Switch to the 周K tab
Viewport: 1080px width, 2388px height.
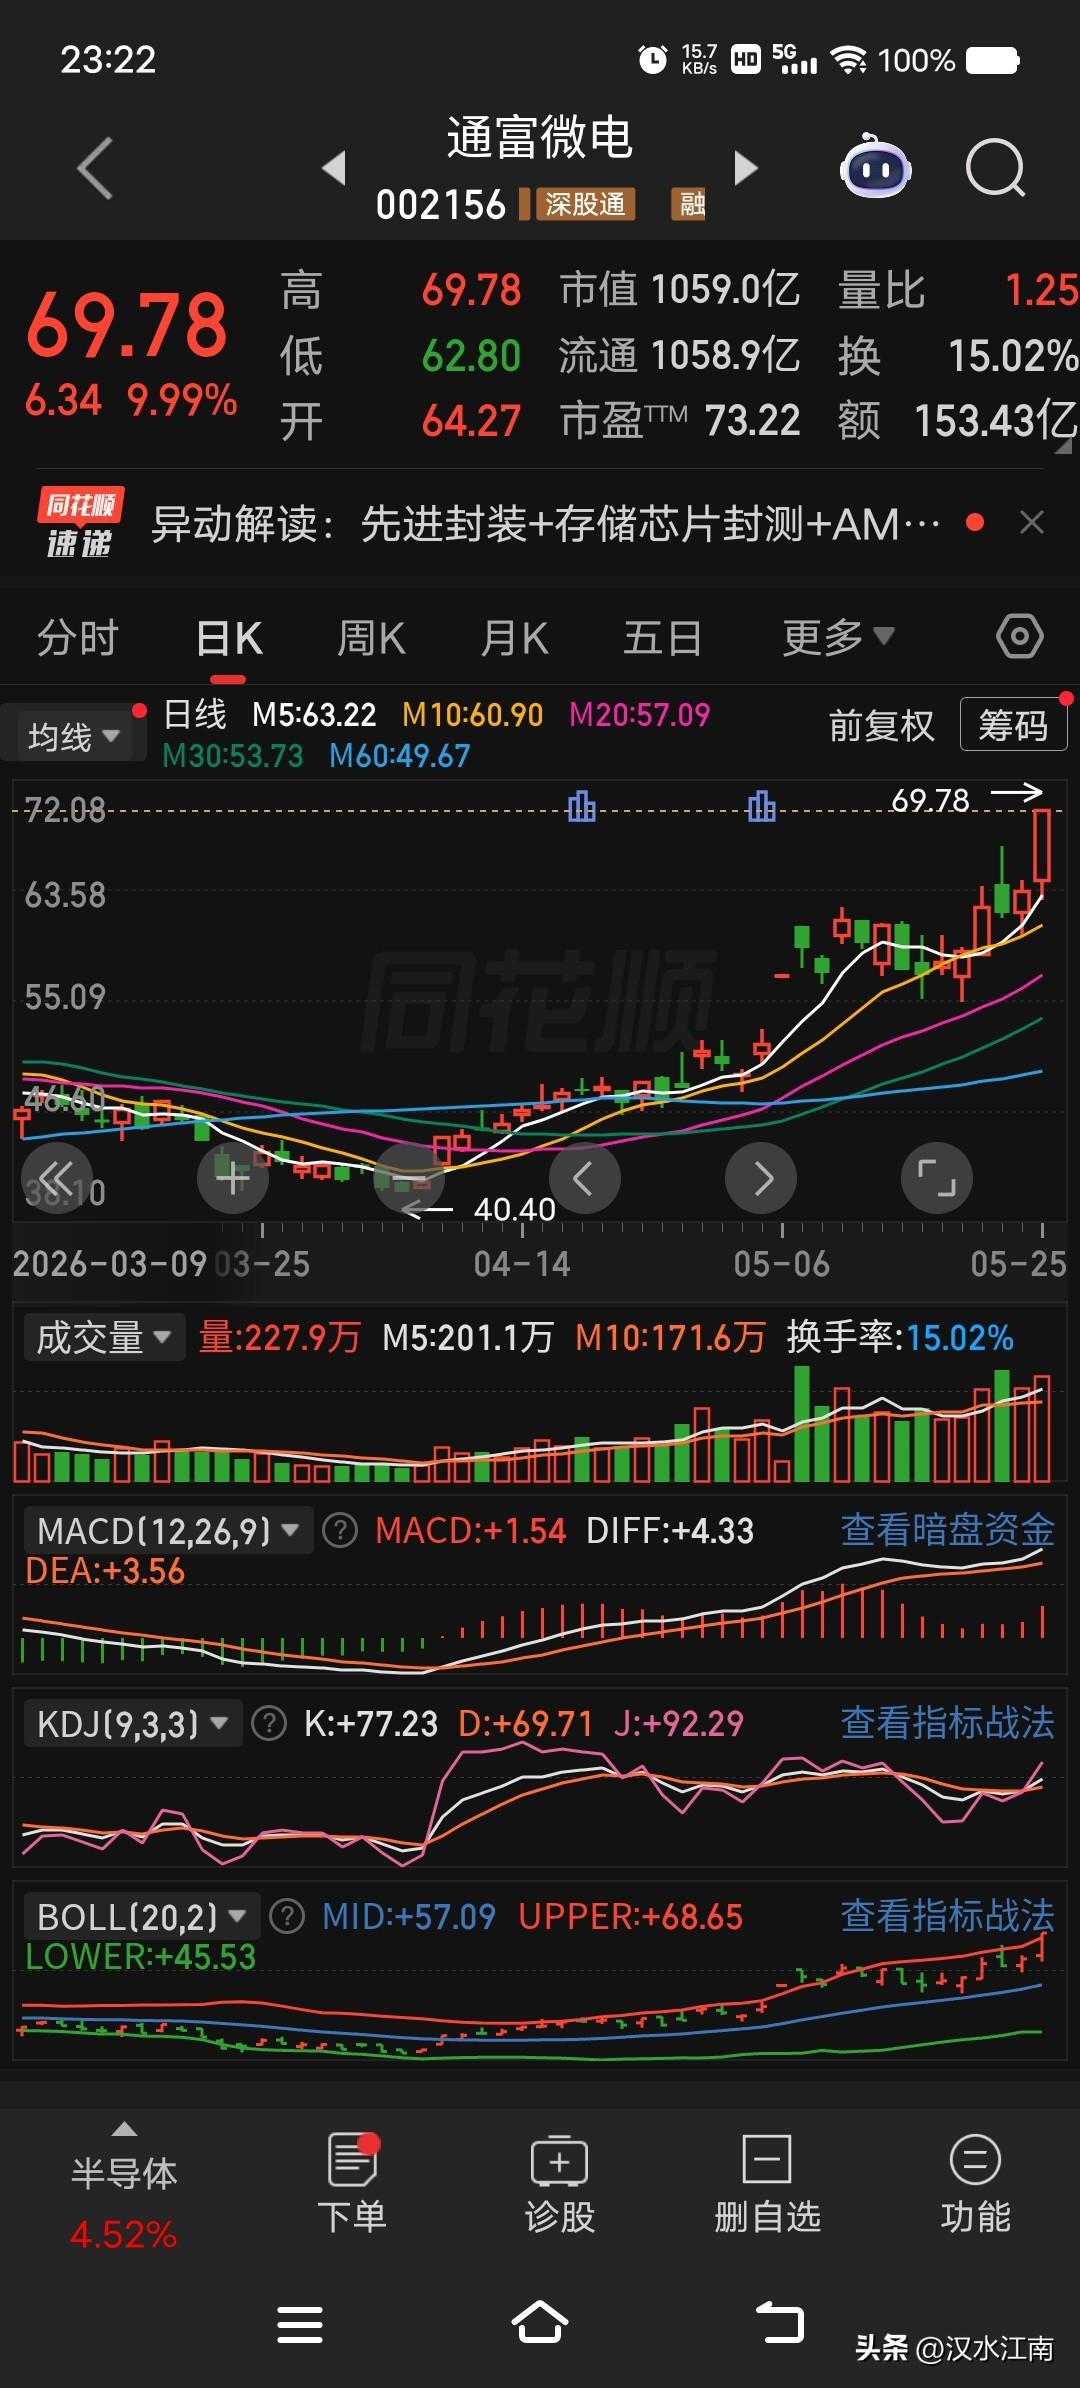pos(371,637)
